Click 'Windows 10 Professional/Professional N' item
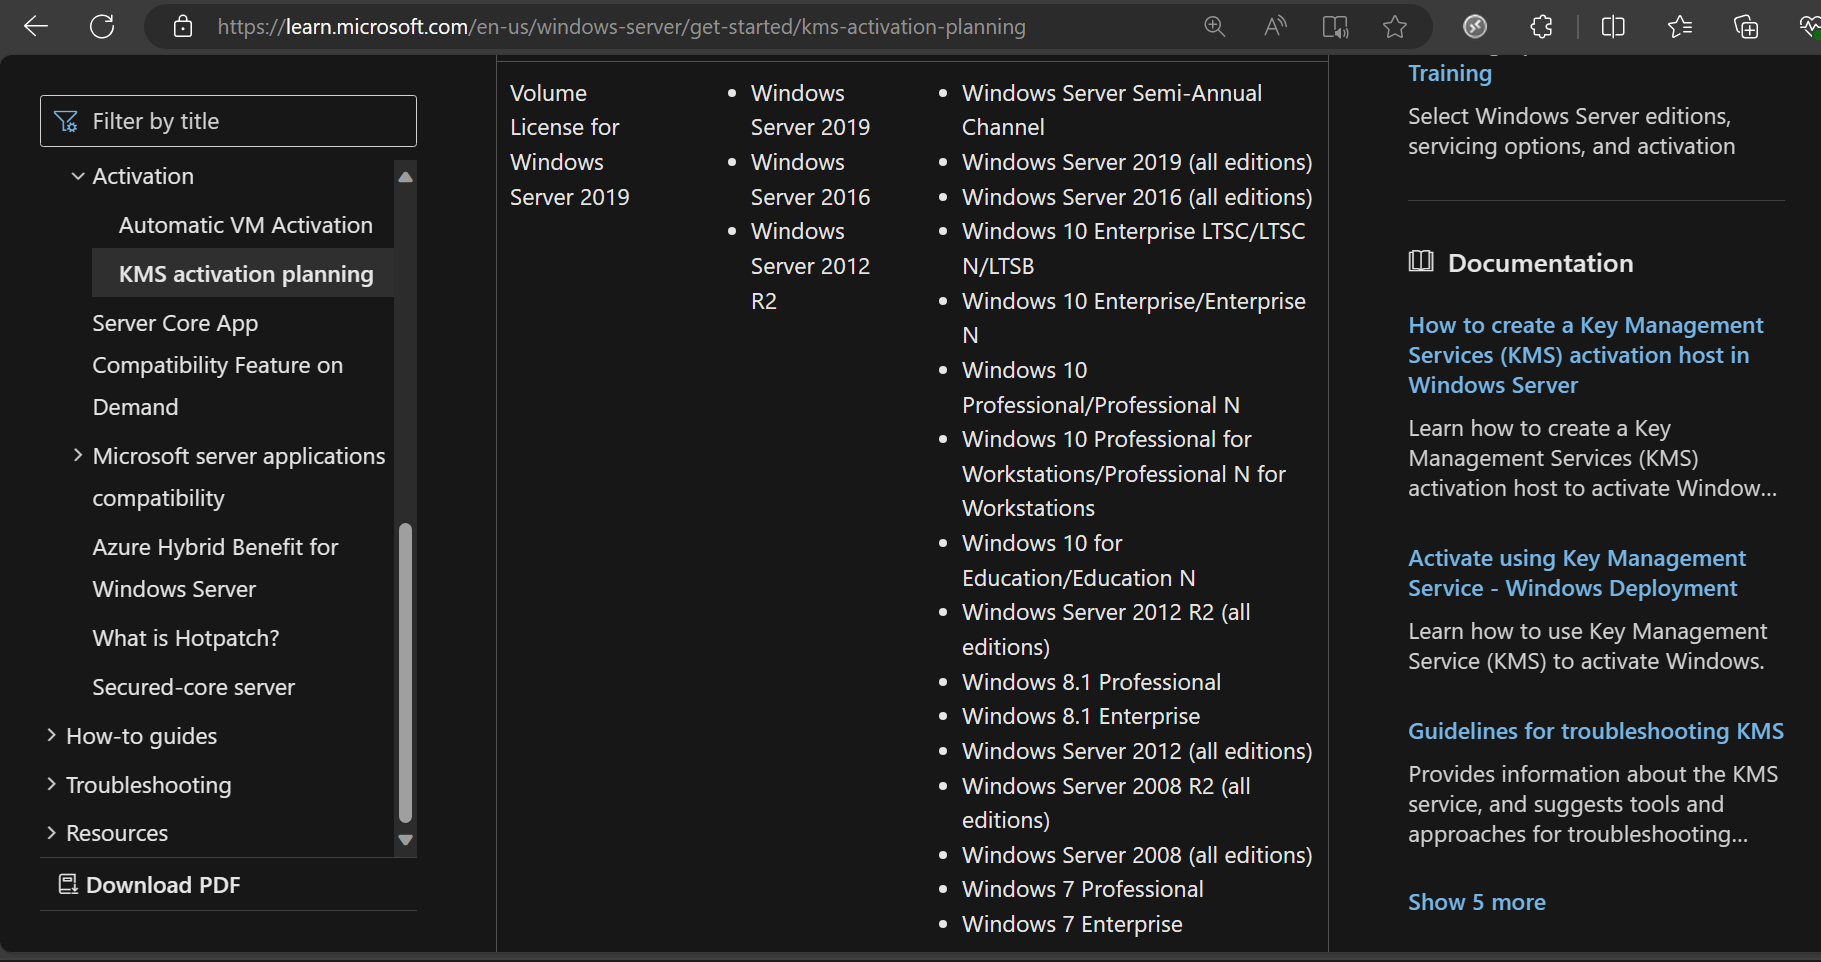The image size is (1821, 962). pyautogui.click(x=1101, y=387)
